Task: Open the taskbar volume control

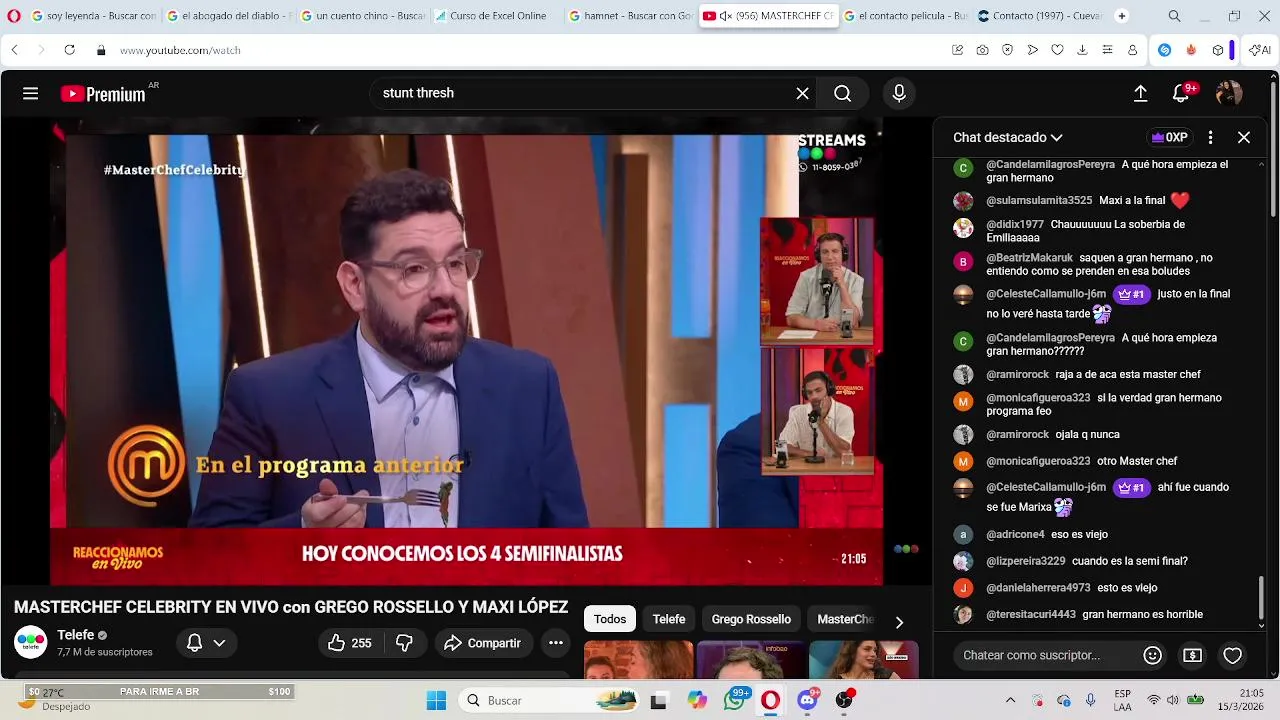Action: pos(1173,700)
